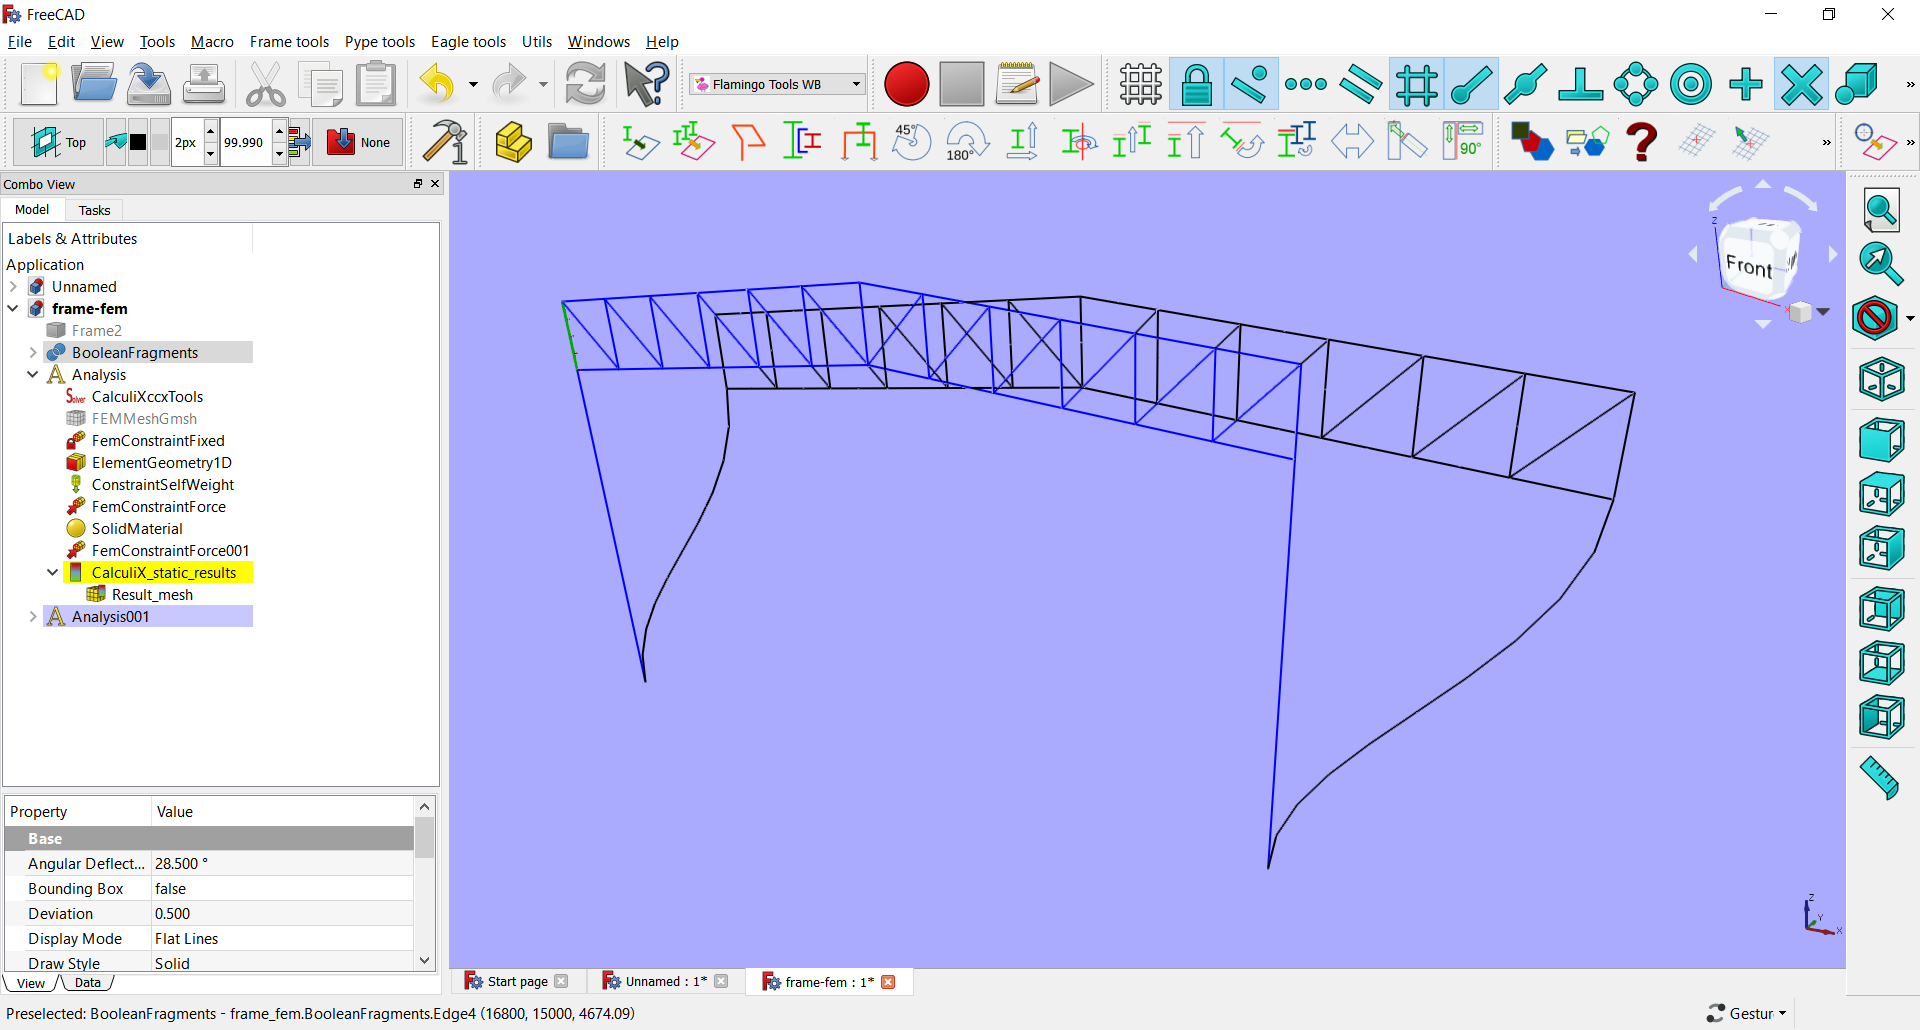This screenshot has height=1030, width=1920.
Task: Select the axonometric view cube icon
Action: pos(1882,379)
